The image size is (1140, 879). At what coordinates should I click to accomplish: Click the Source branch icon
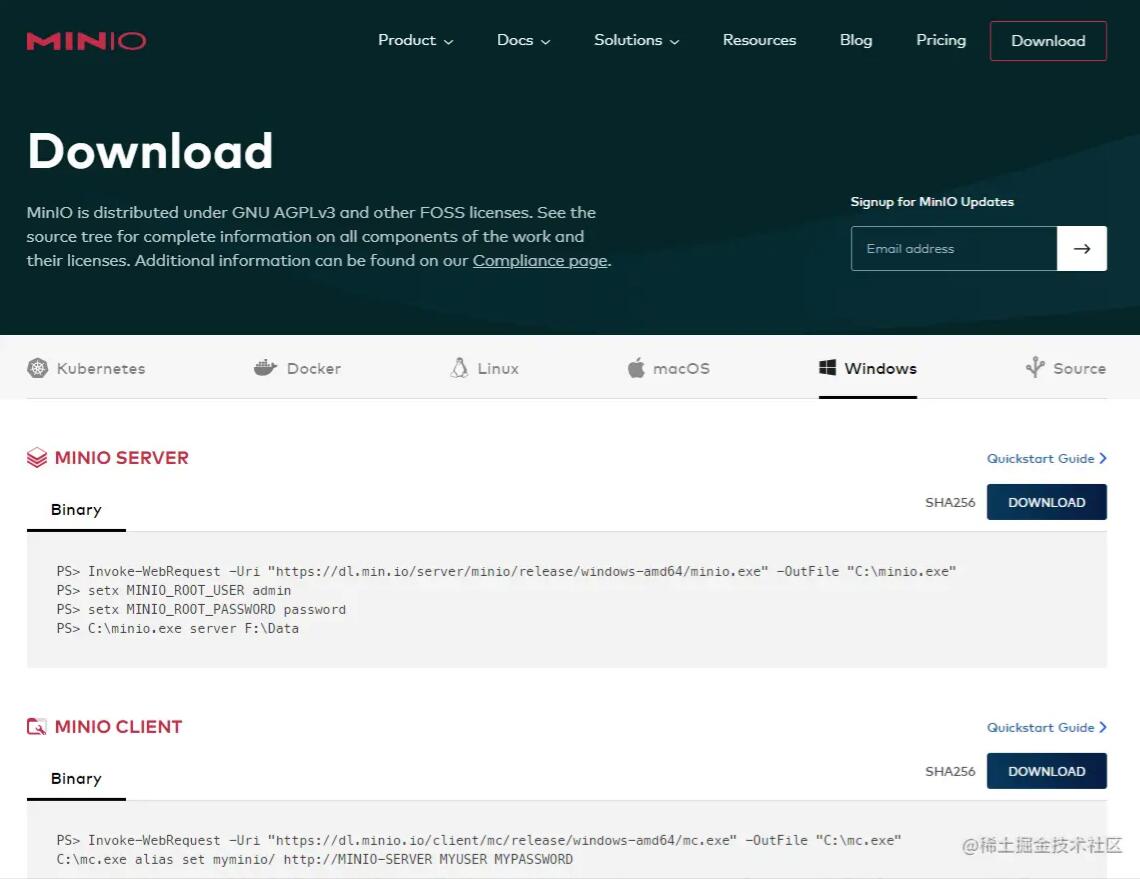(x=1035, y=367)
